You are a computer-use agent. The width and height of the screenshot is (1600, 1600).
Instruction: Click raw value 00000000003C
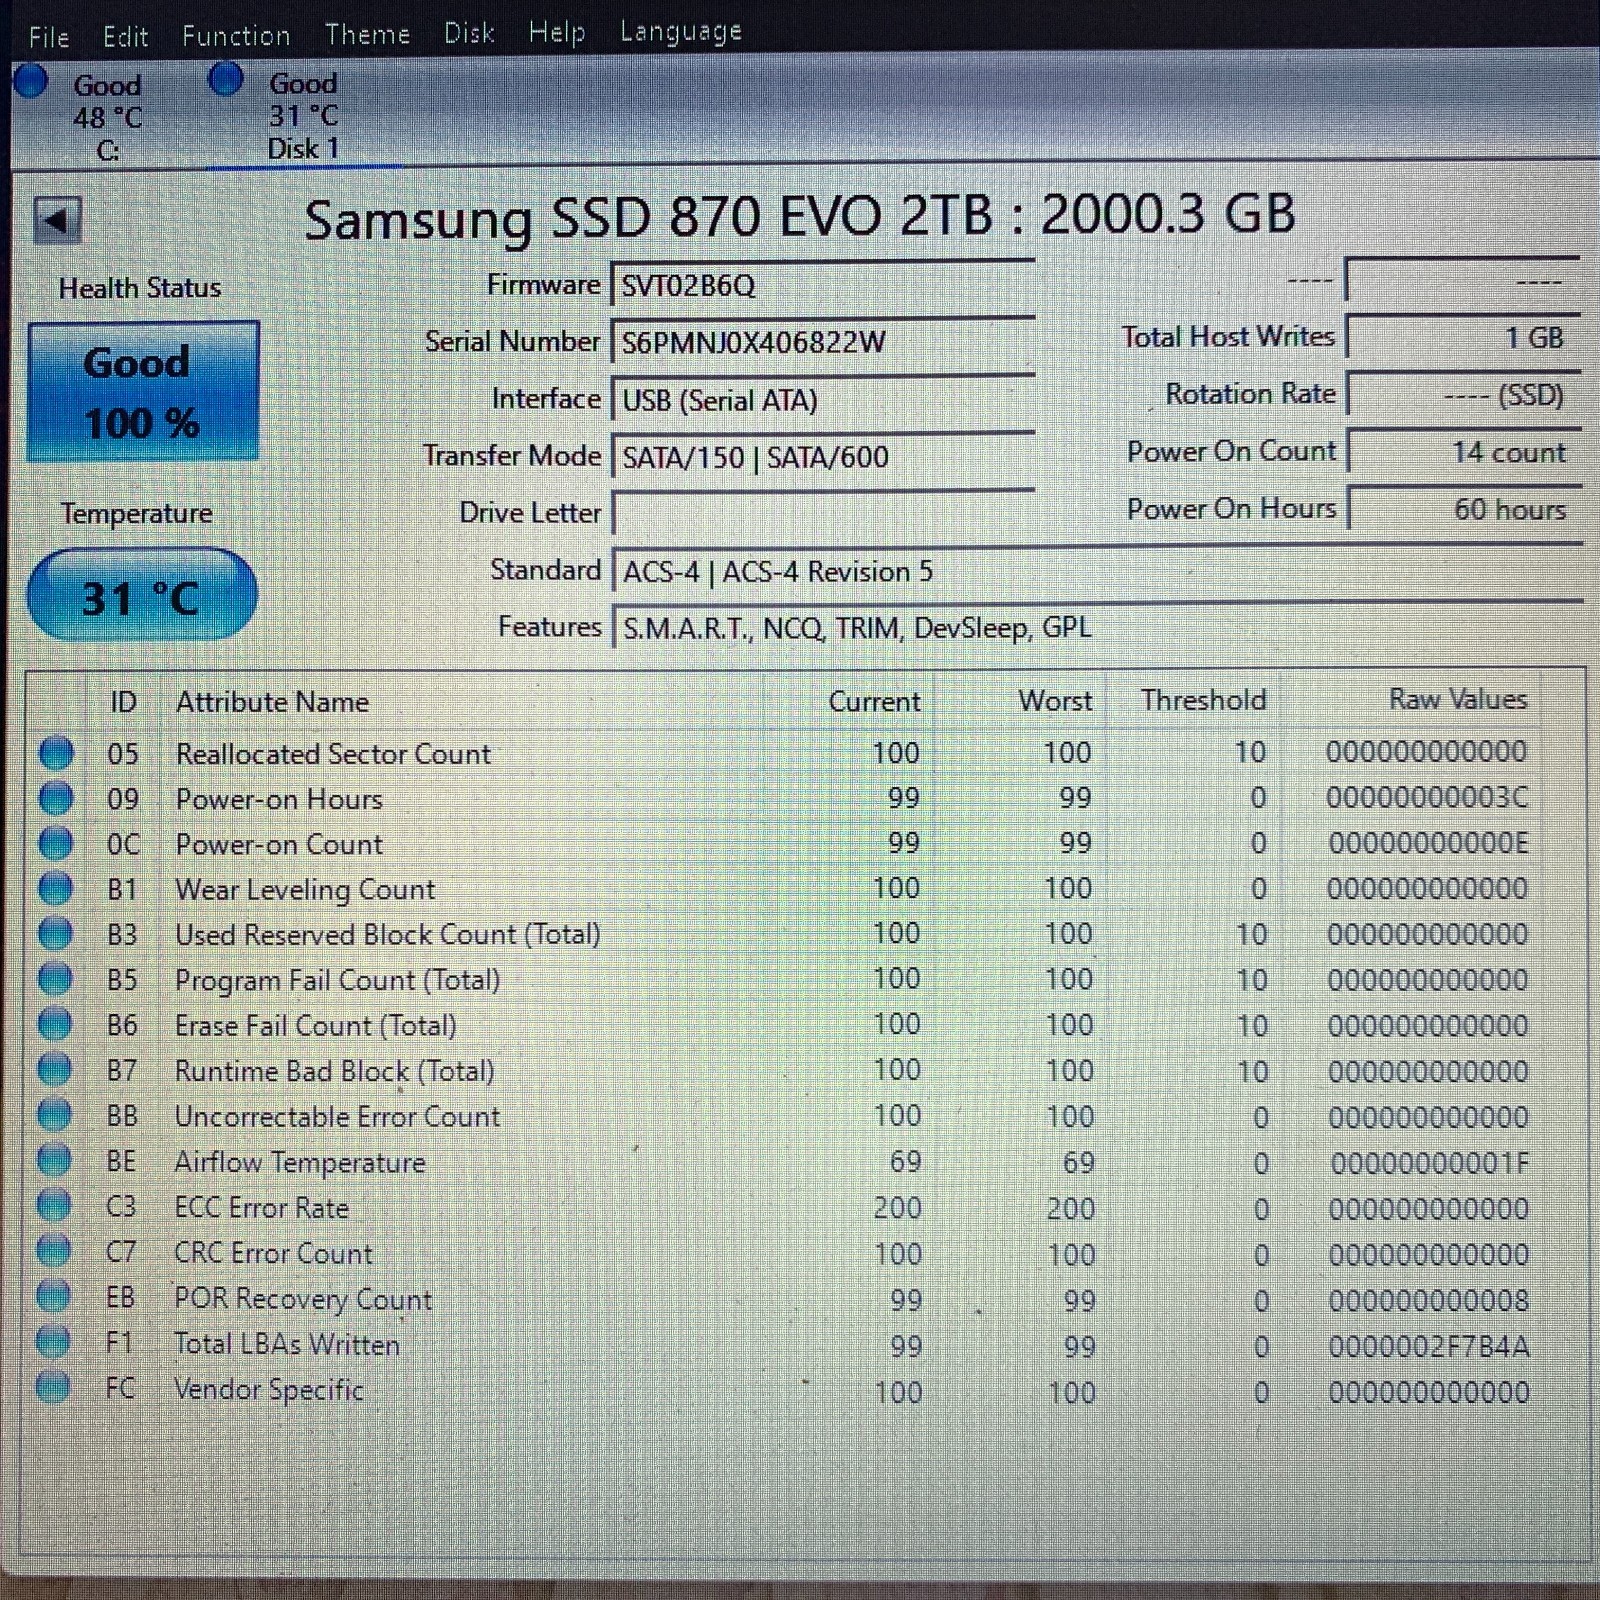click(1427, 797)
